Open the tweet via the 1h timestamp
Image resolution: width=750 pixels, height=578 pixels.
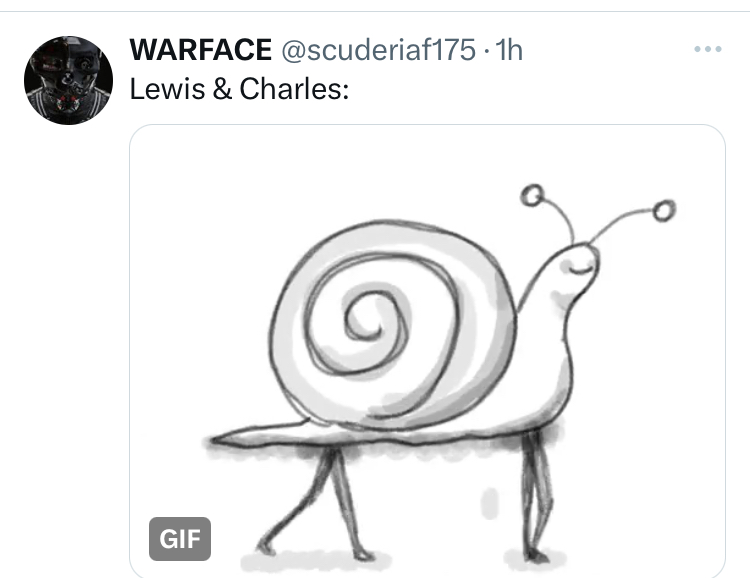click(x=509, y=49)
